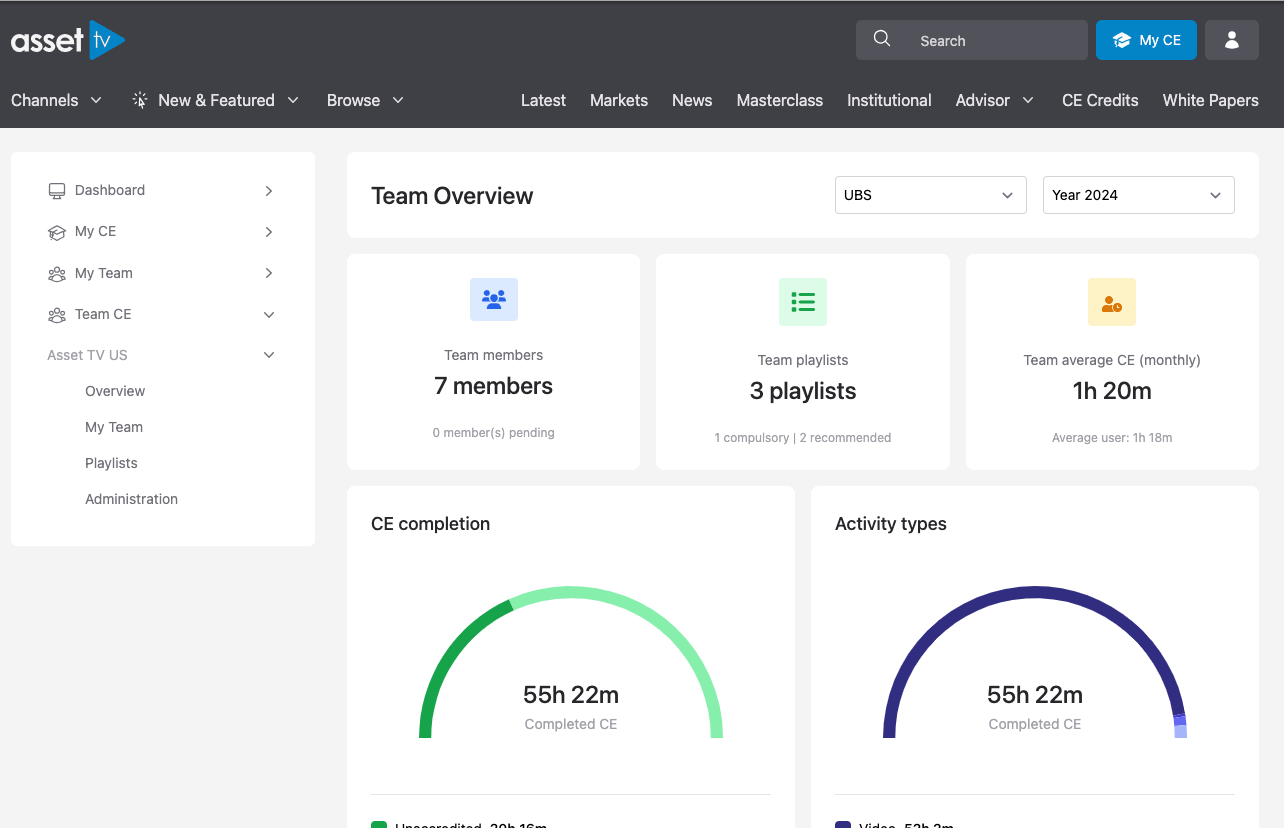Select Administration in the sidebar
The image size is (1284, 828).
tap(131, 499)
